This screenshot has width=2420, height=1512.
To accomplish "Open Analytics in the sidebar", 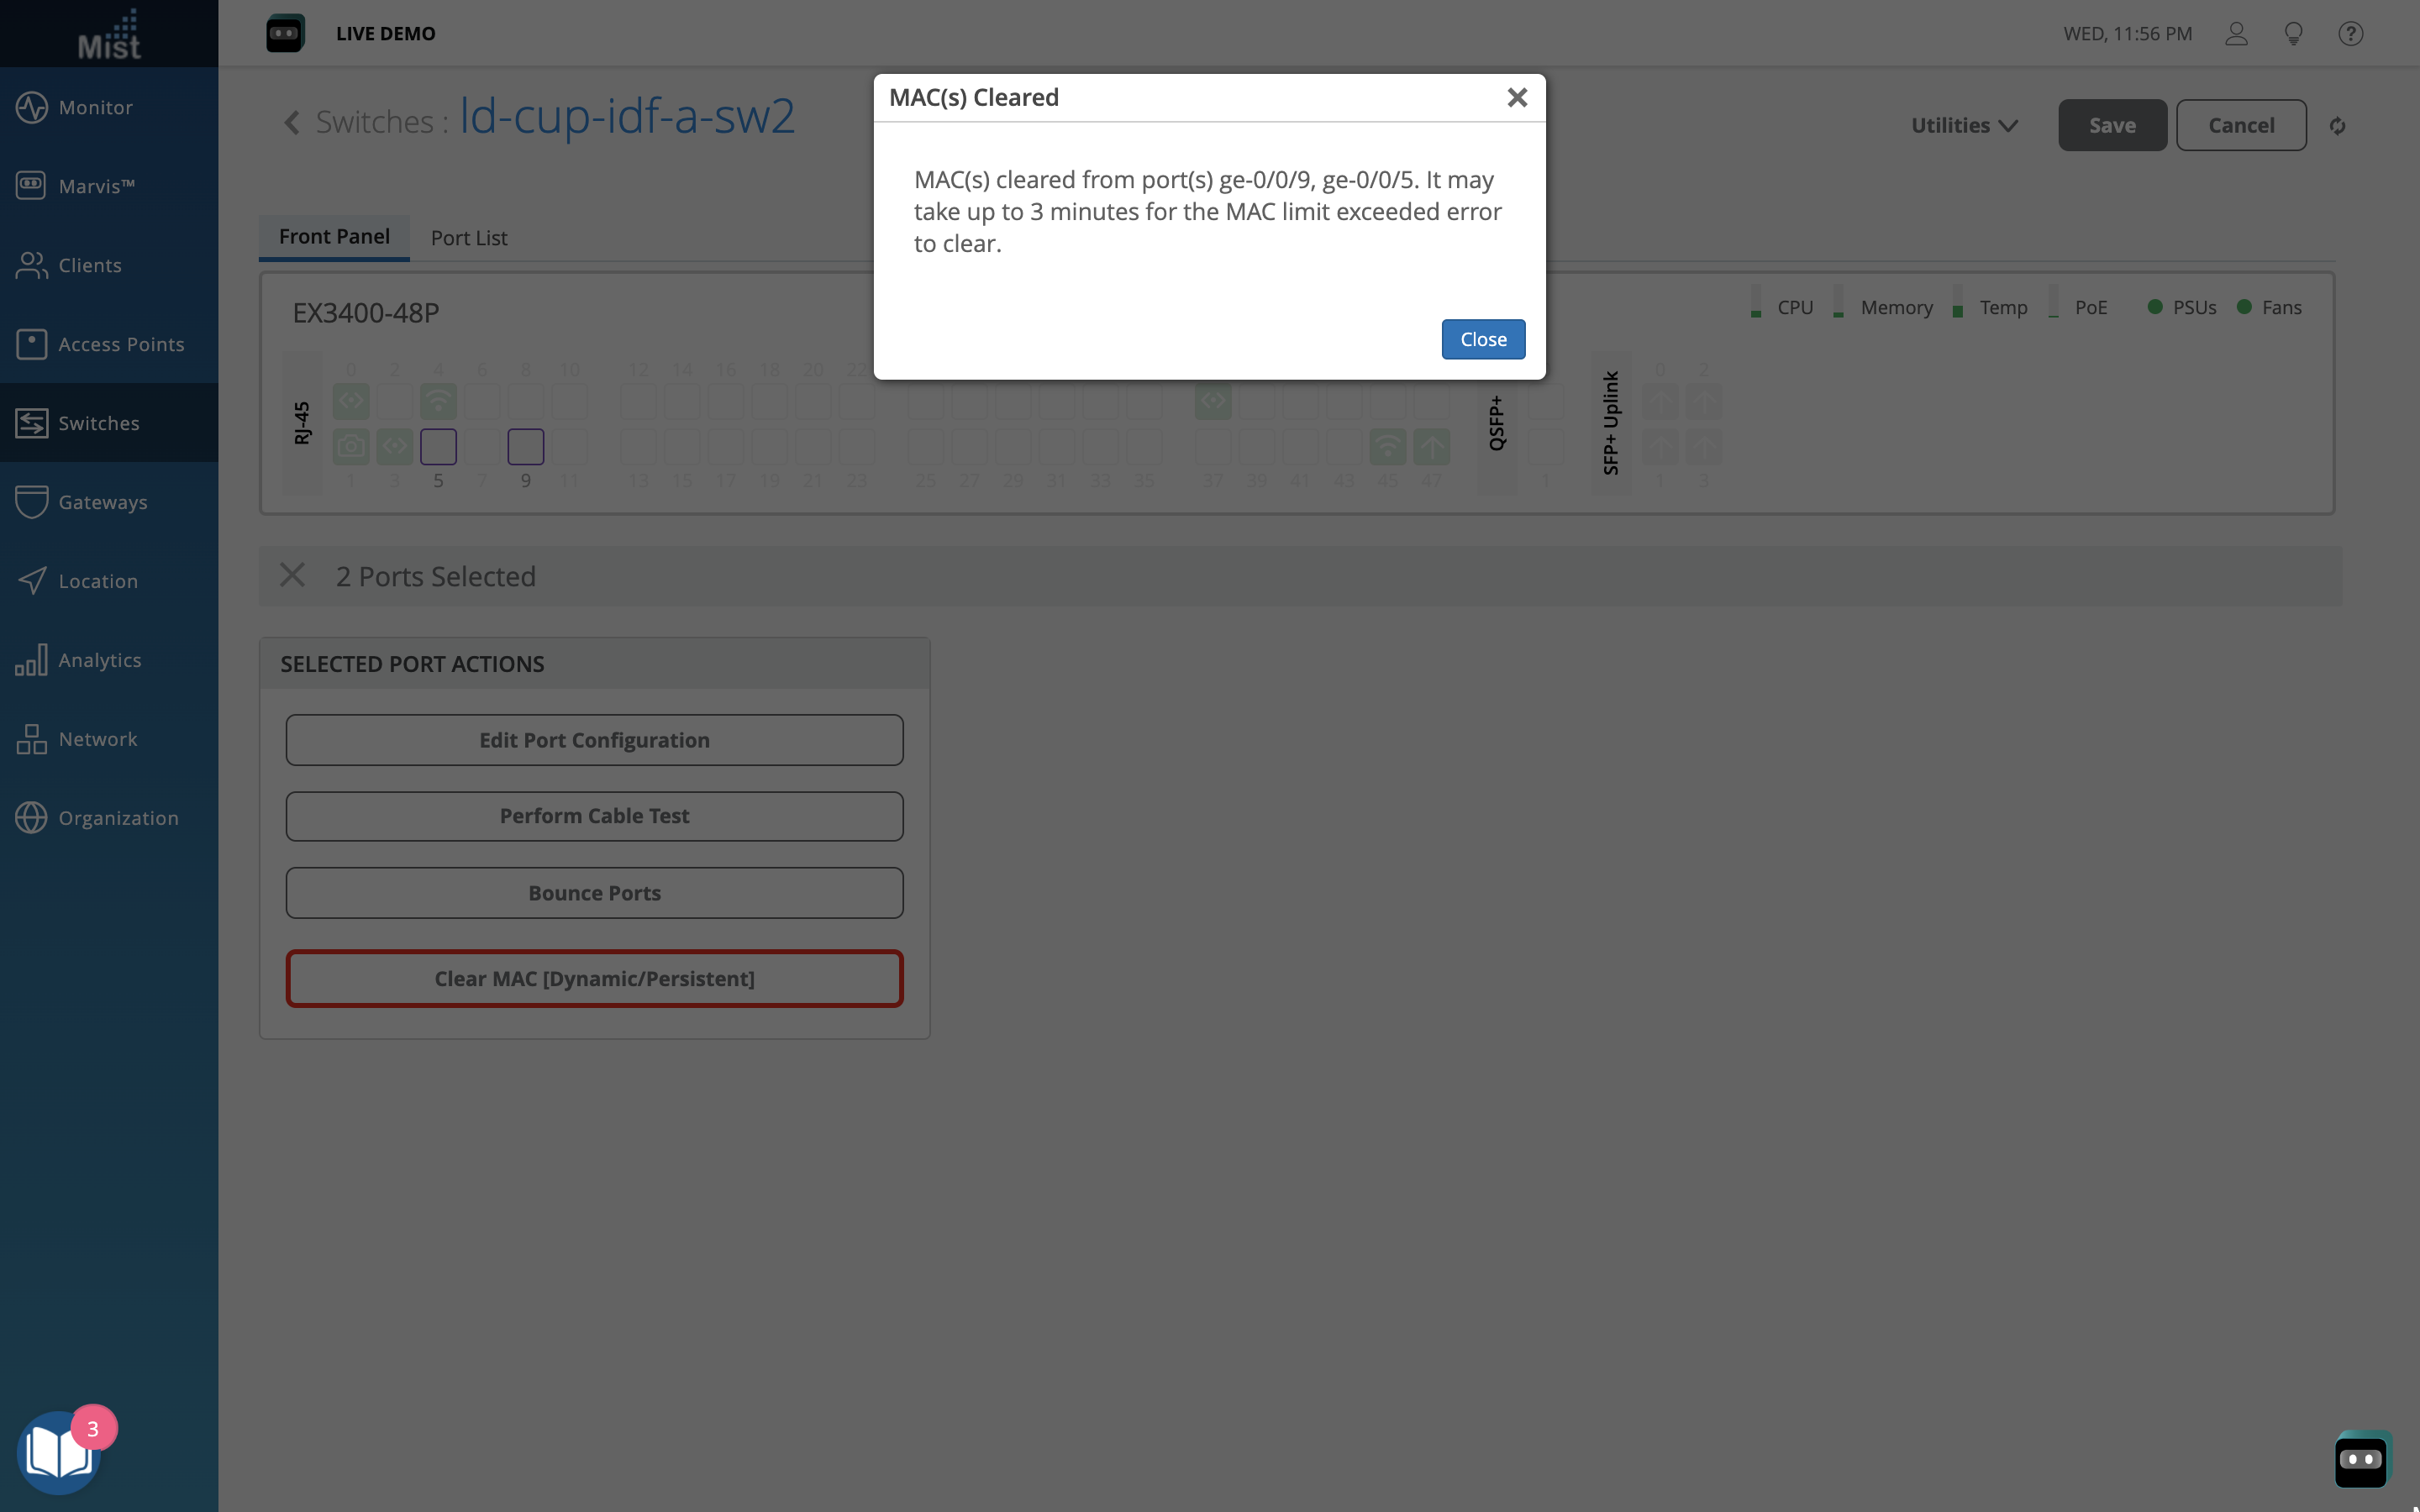I will 99,660.
